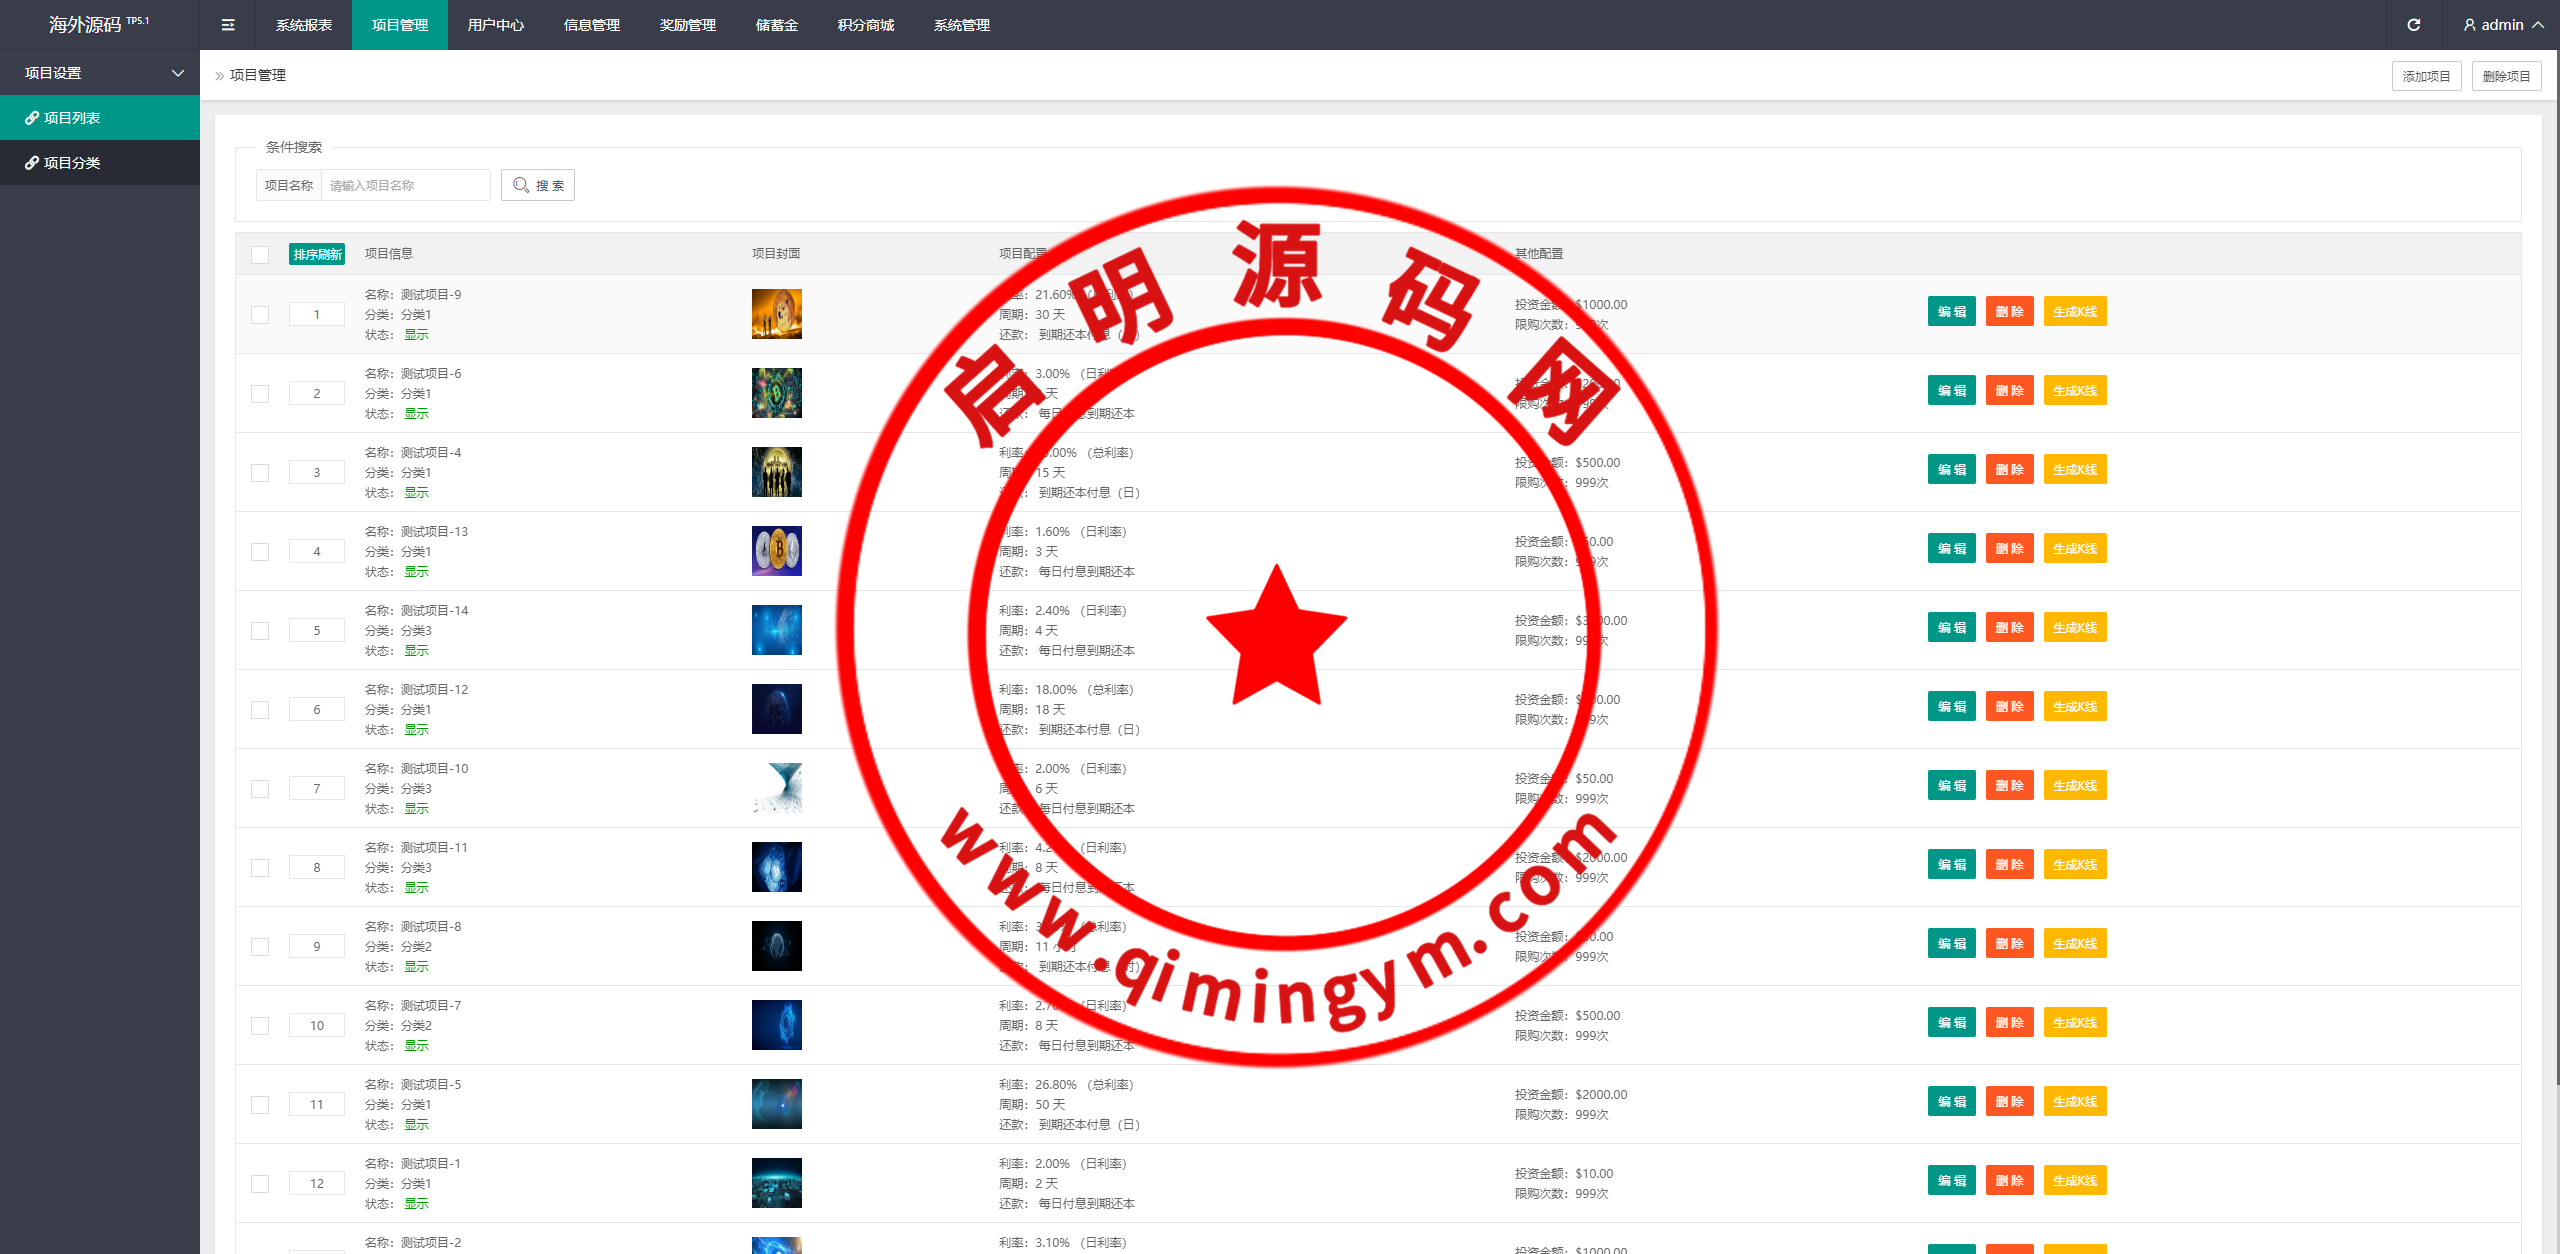Click the sidebar collapse hamburger icon
This screenshot has height=1254, width=2560.
228,25
